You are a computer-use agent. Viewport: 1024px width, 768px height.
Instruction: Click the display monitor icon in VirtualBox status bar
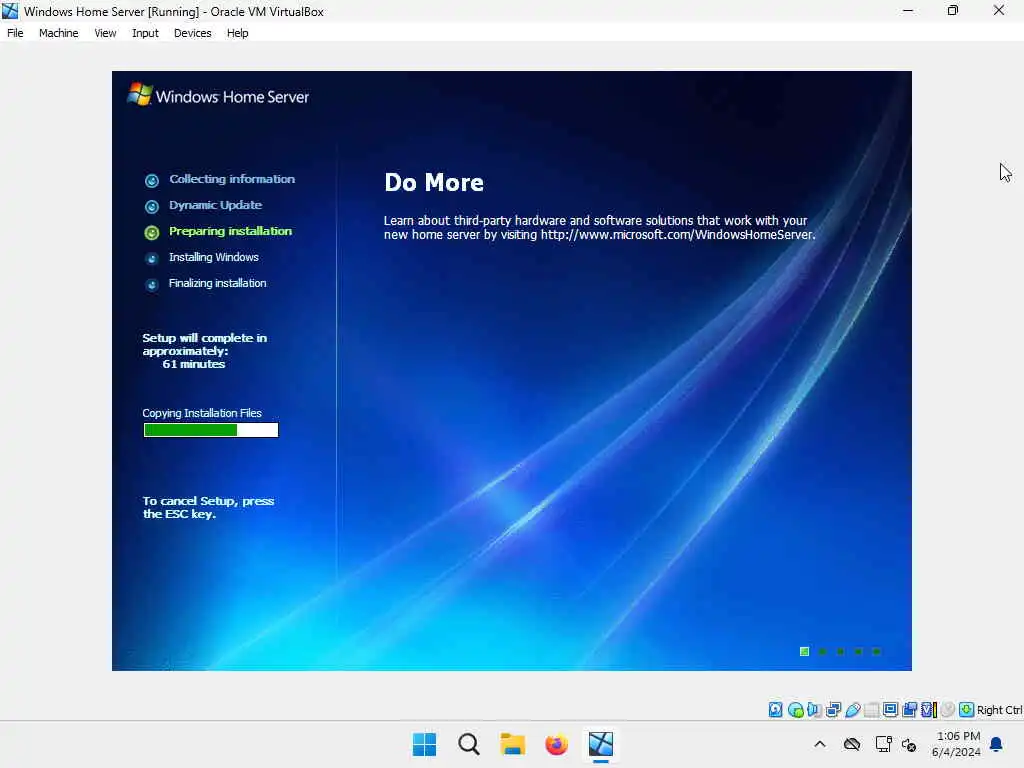tap(890, 709)
